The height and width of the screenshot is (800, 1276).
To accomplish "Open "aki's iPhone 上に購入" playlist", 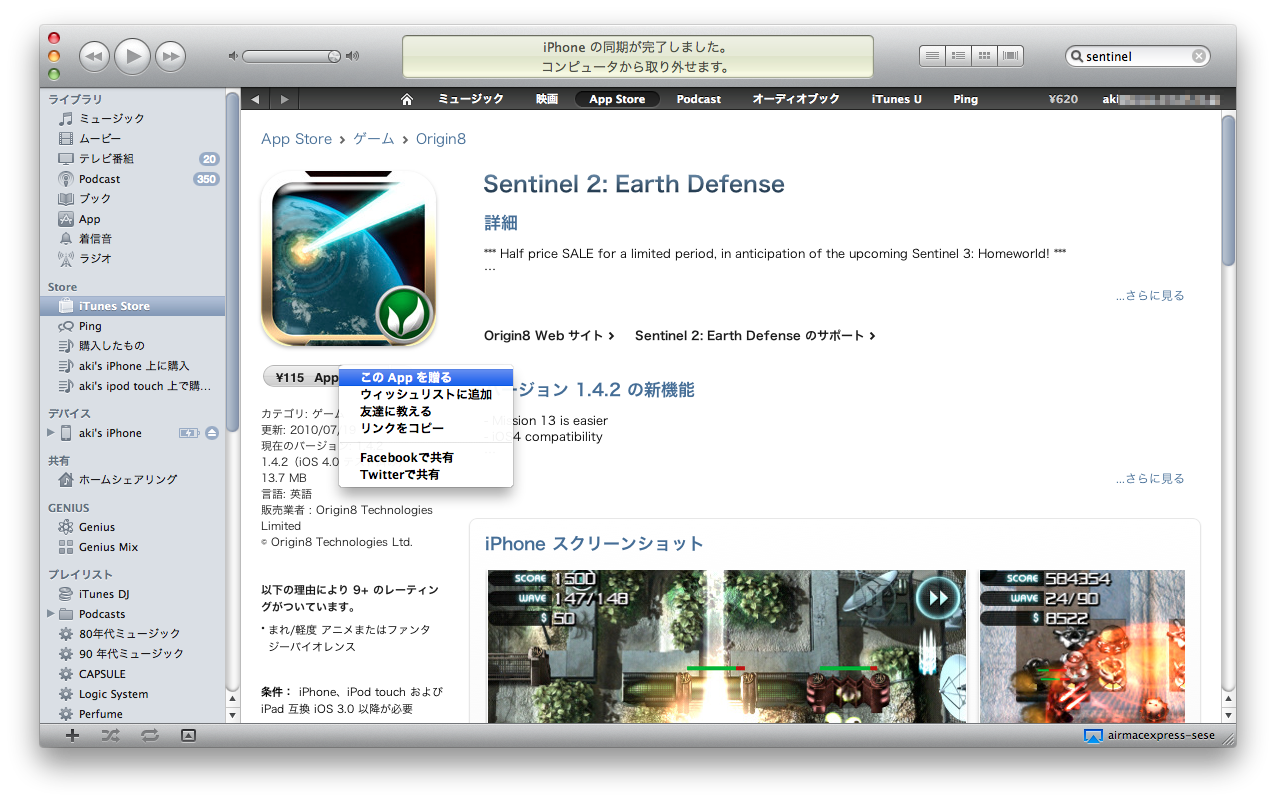I will click(133, 366).
